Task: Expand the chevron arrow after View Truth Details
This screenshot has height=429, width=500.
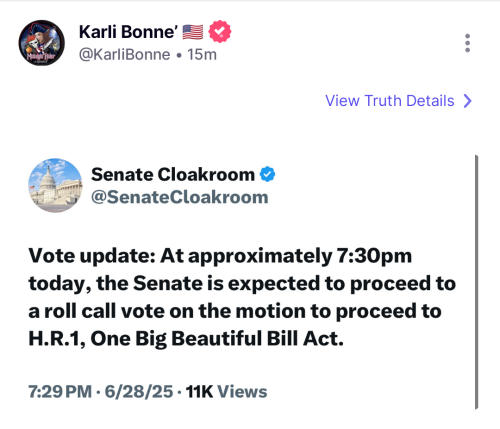Action: point(468,101)
